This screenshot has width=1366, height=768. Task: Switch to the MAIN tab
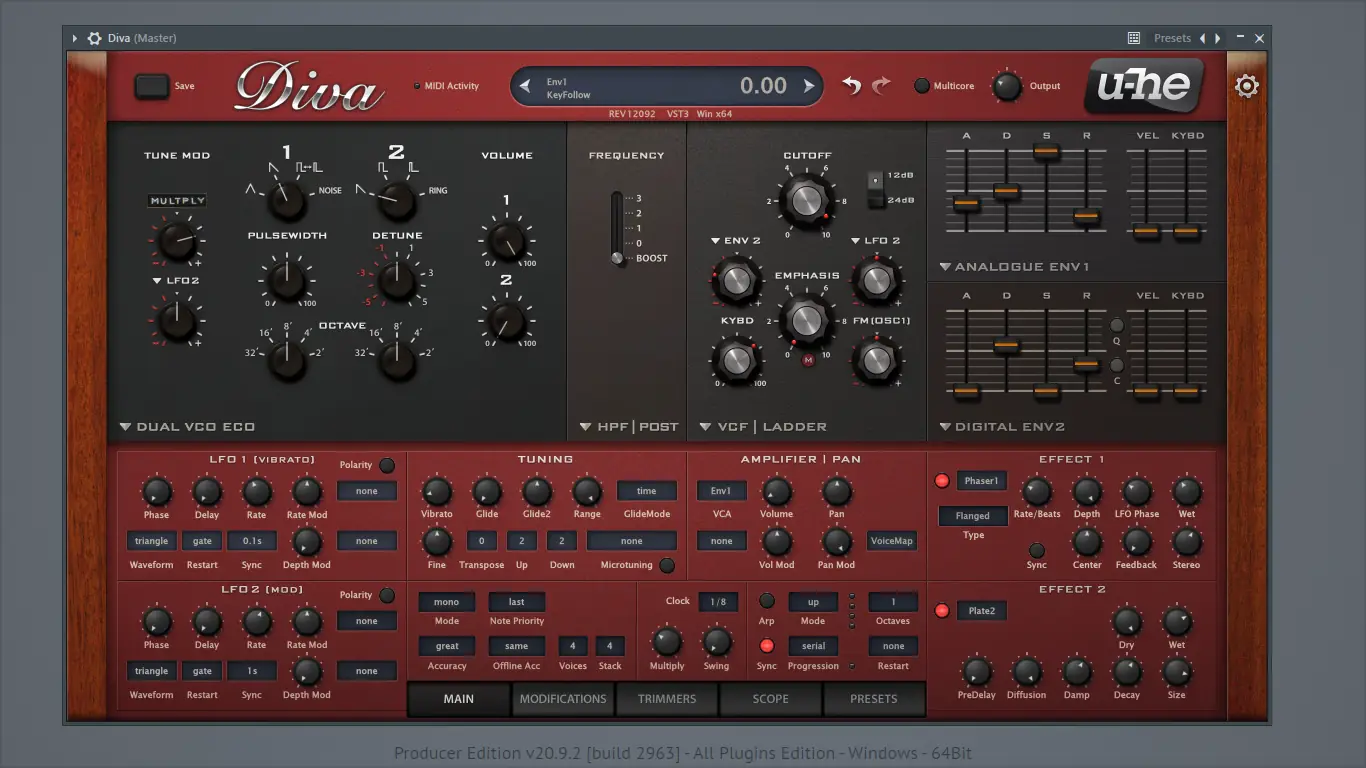(459, 699)
